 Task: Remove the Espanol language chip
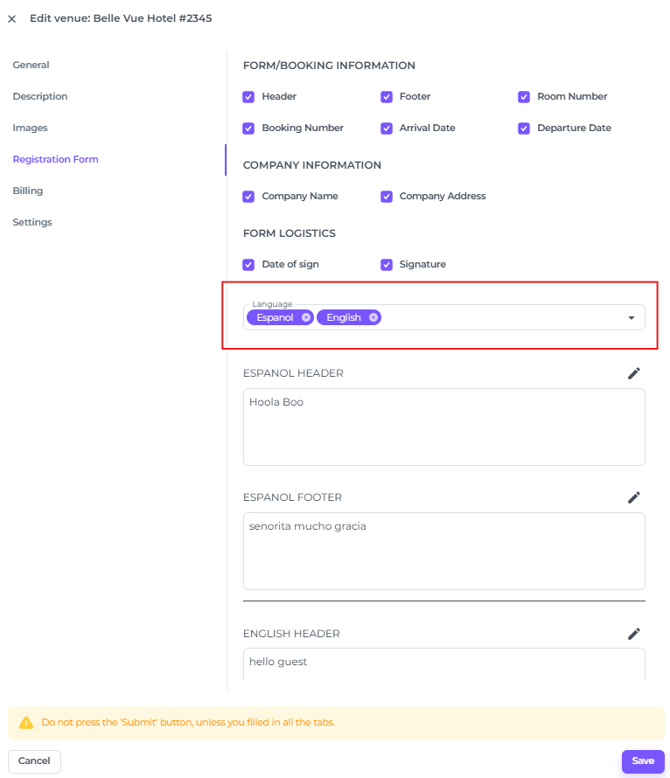click(x=306, y=317)
